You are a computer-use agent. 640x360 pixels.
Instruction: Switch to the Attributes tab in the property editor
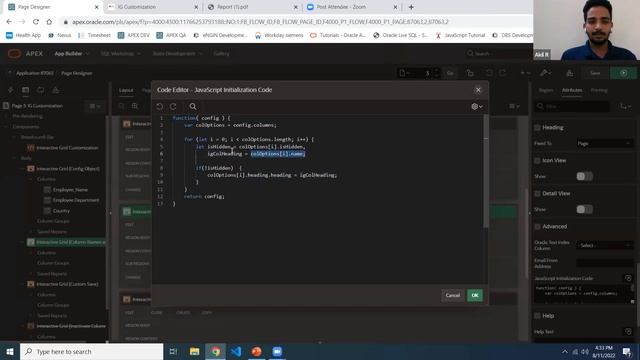point(572,90)
